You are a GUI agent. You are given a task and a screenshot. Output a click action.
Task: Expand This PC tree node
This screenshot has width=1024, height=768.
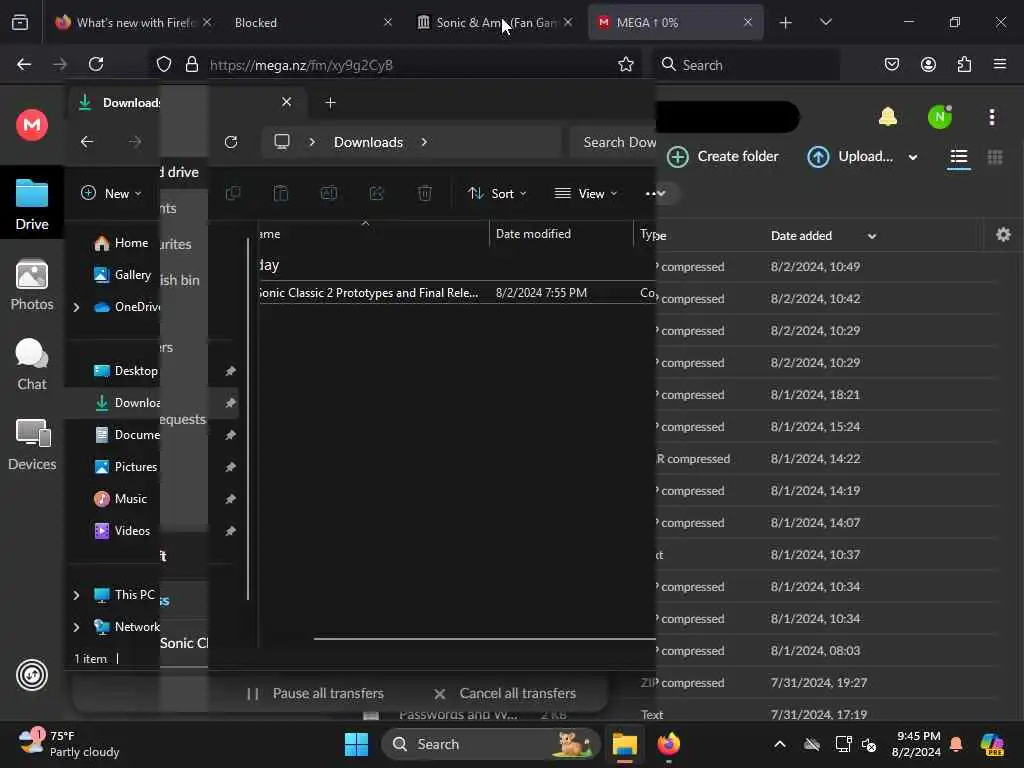[x=76, y=595]
